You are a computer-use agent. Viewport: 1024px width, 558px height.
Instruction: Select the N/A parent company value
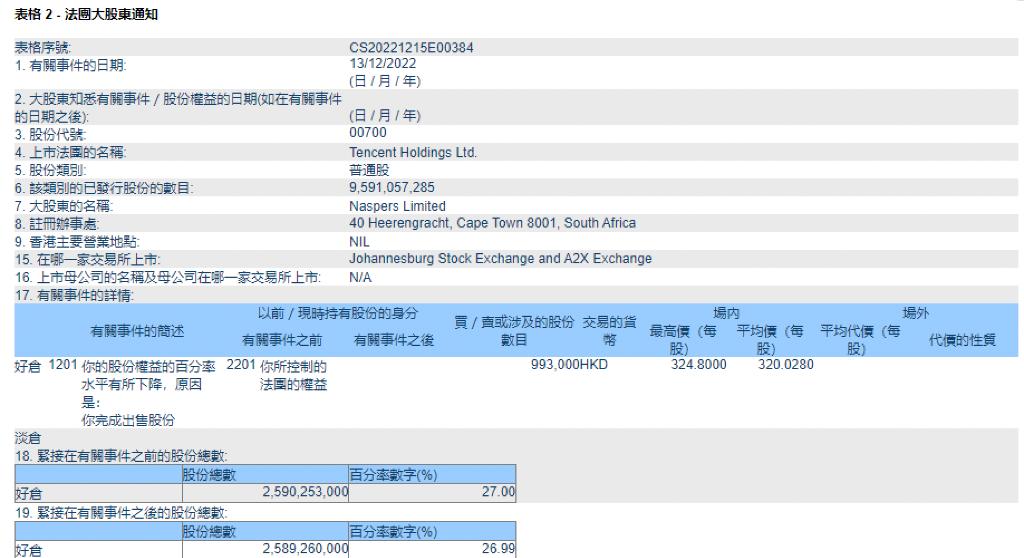[360, 277]
